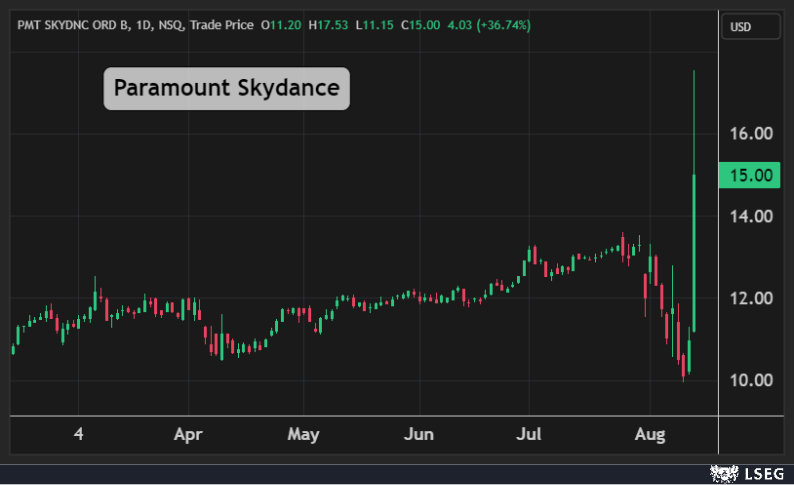
Task: Click the green 15.00 current price tag
Action: point(749,175)
